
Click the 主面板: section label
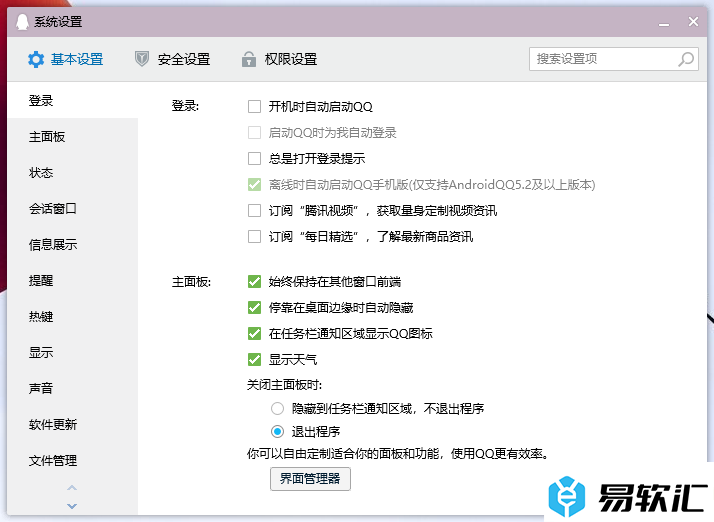click(191, 282)
